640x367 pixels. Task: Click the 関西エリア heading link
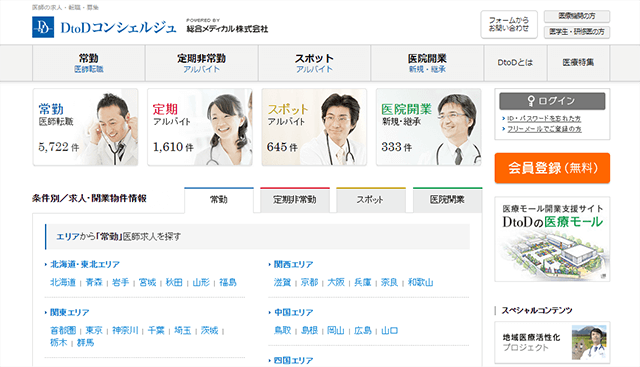[293, 265]
